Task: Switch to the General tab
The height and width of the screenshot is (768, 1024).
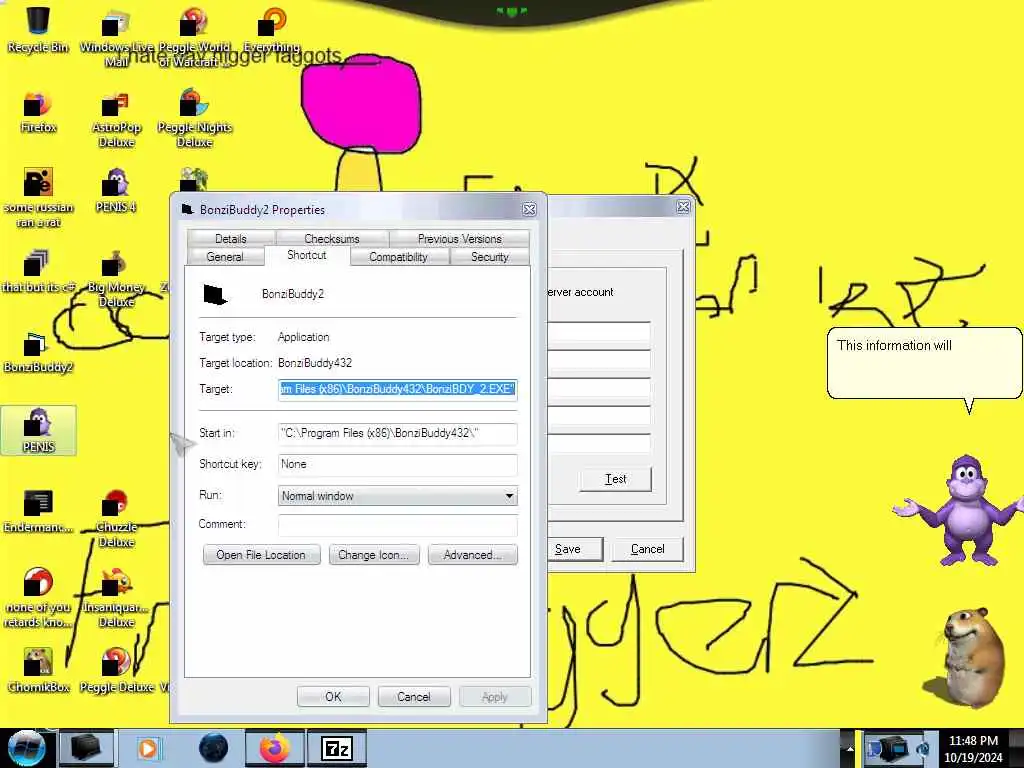Action: coord(225,257)
